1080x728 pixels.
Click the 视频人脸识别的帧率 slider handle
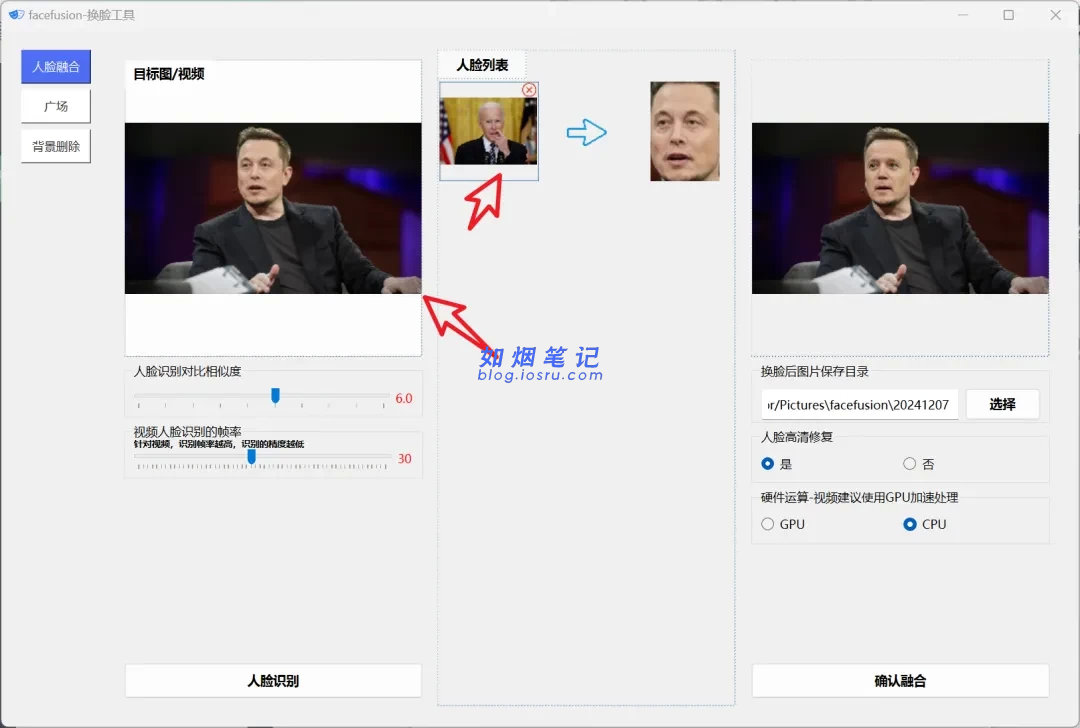[x=252, y=456]
